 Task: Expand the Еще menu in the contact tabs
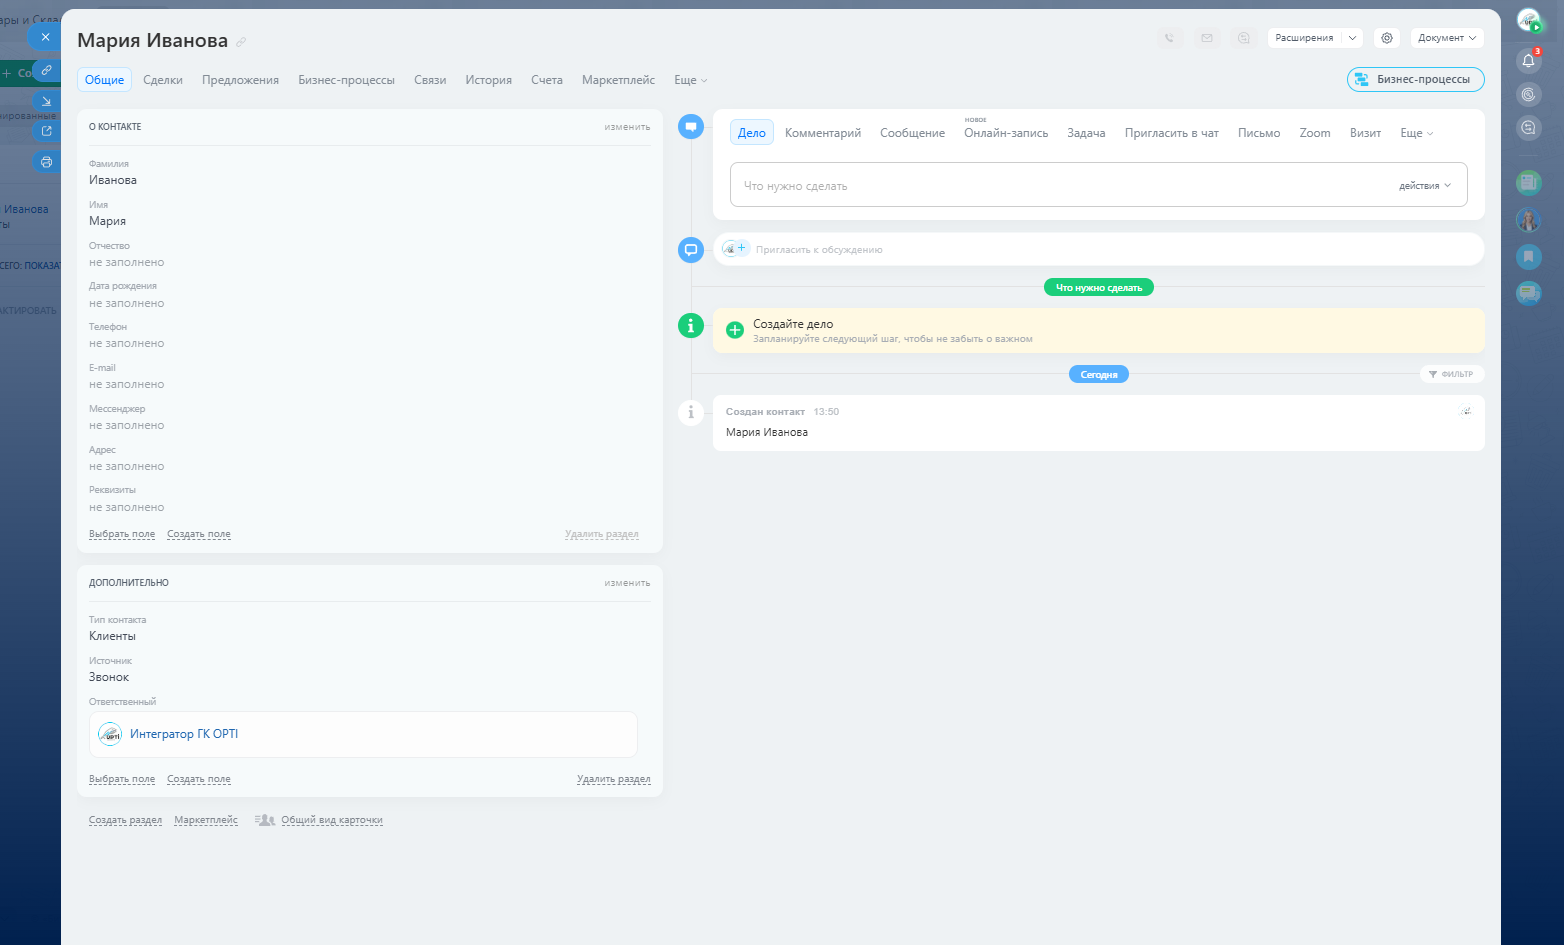coord(690,80)
